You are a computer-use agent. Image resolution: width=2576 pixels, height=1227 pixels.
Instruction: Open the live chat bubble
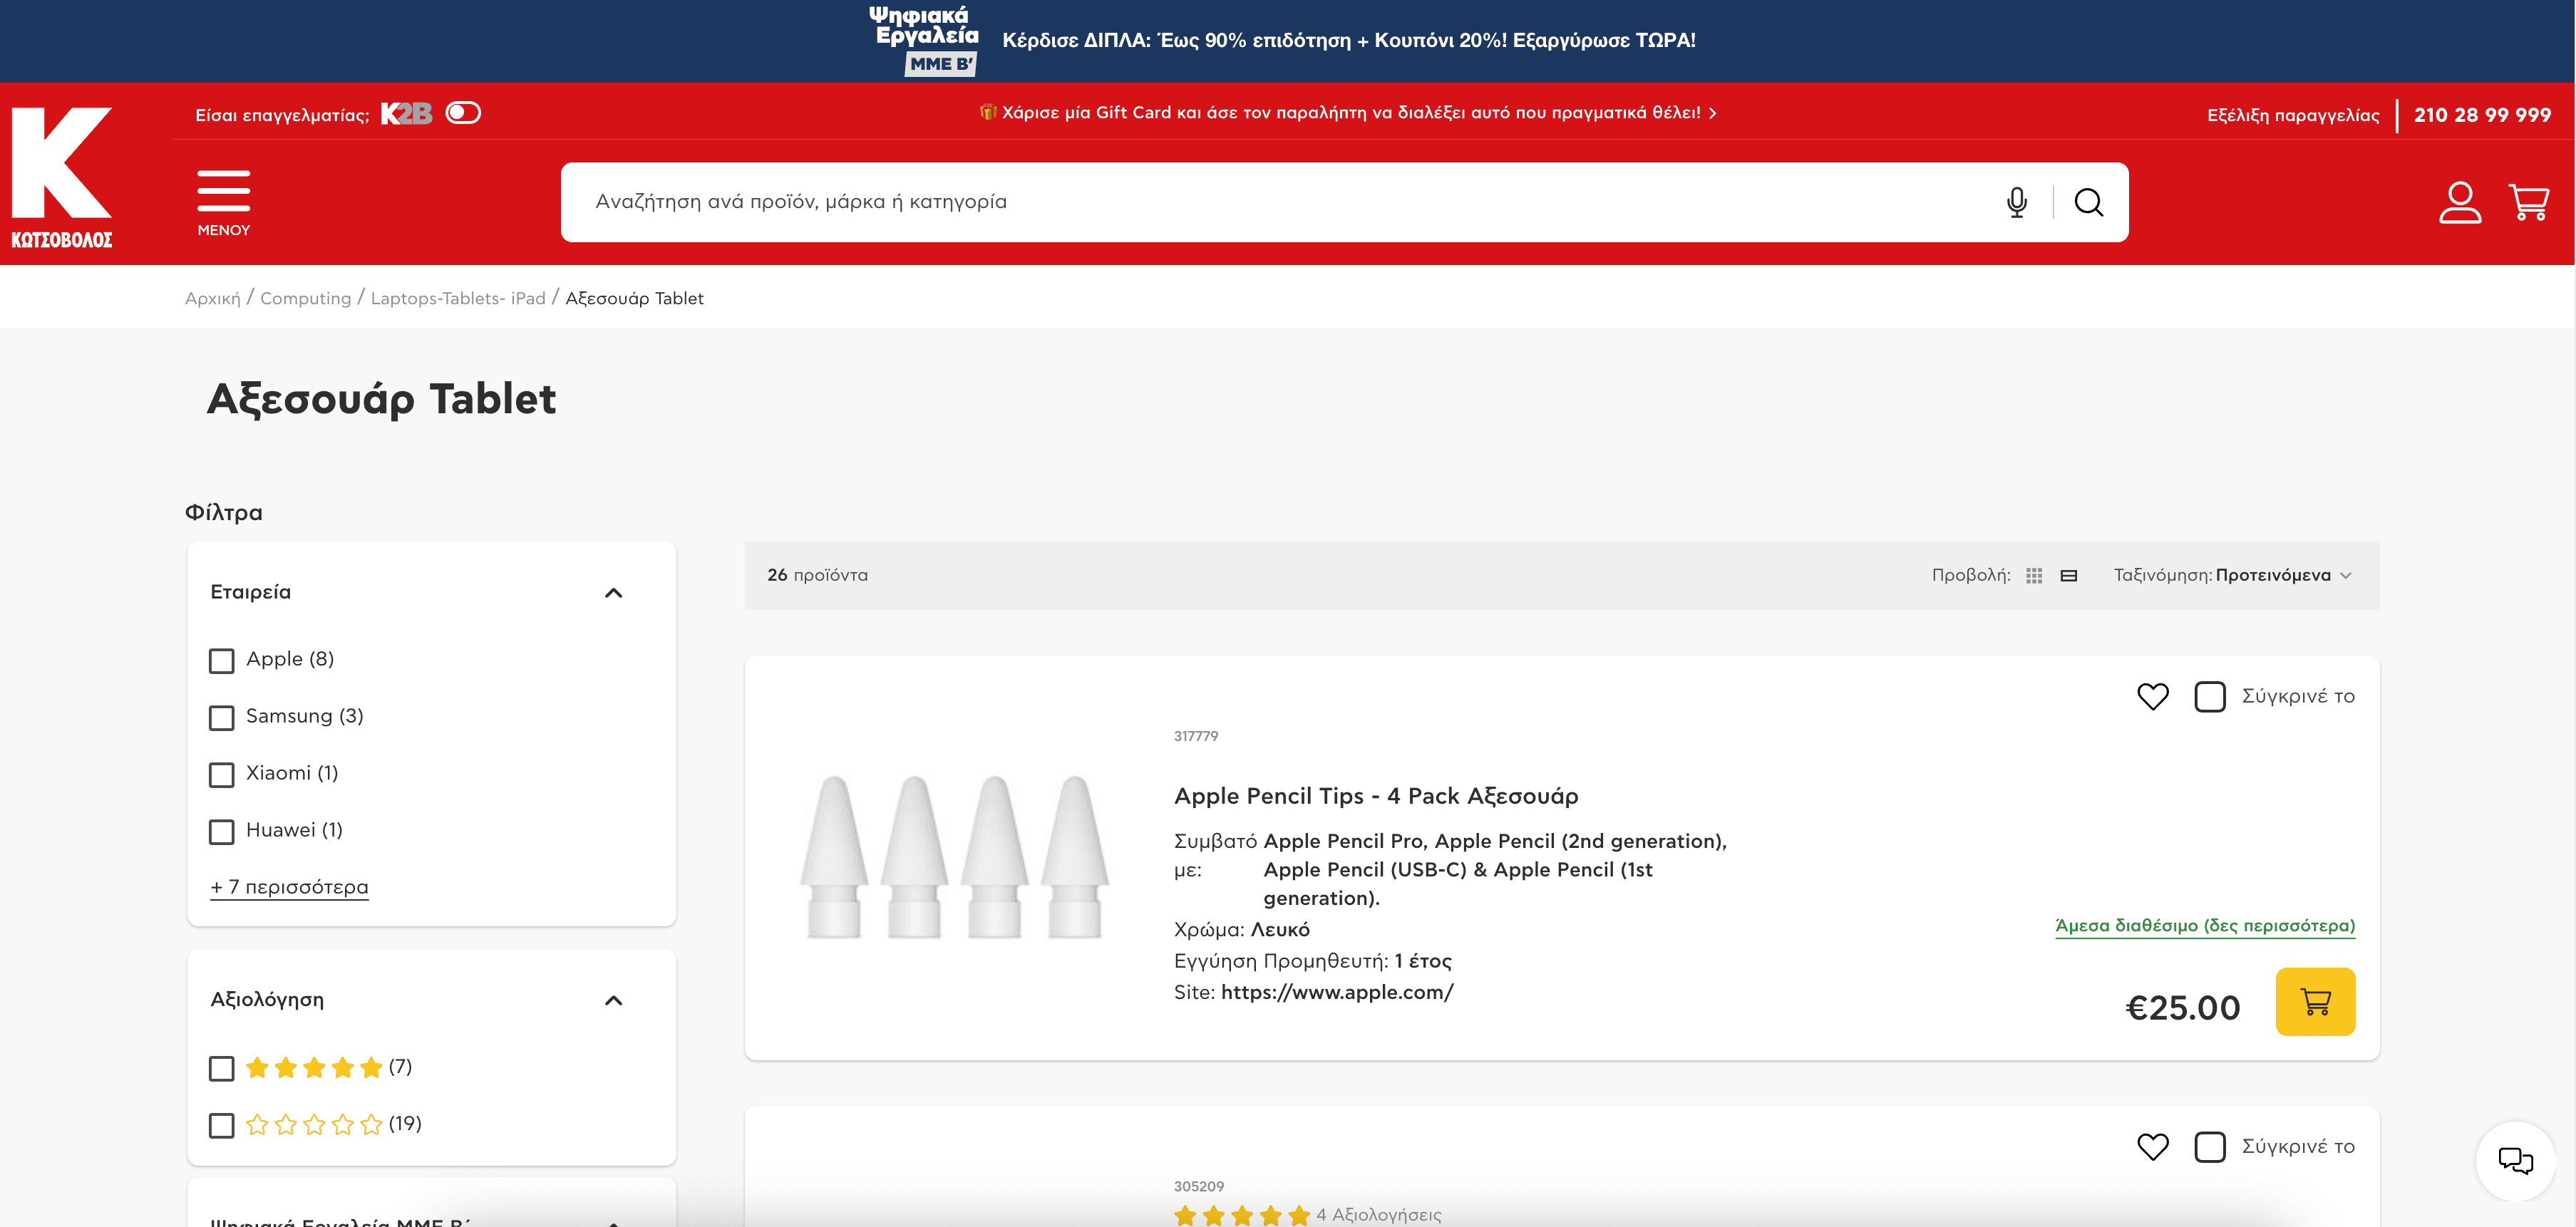click(x=2515, y=1160)
